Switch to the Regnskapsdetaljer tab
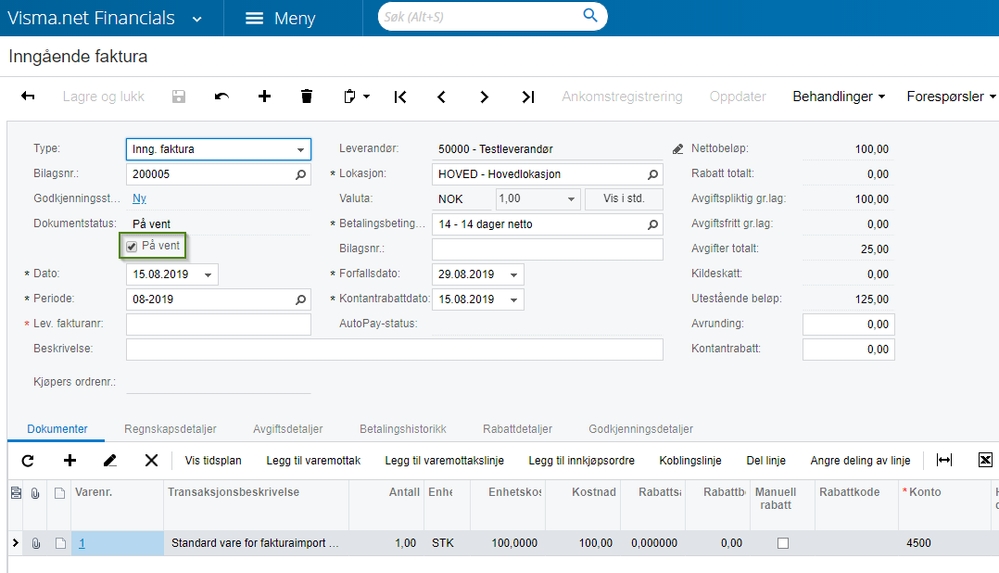 [x=170, y=429]
